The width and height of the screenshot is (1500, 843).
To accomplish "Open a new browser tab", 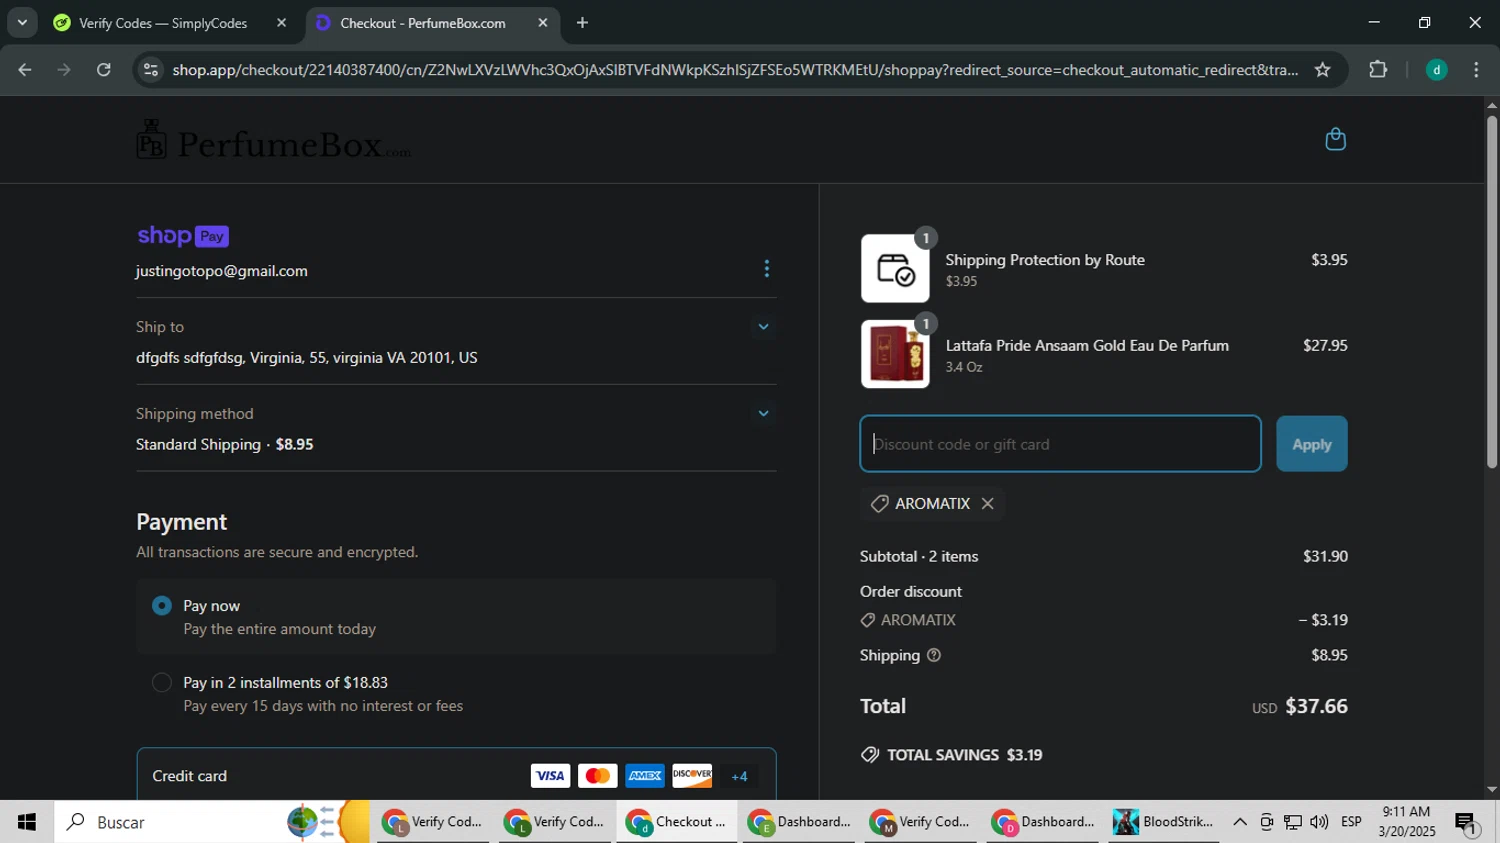I will click(x=582, y=23).
